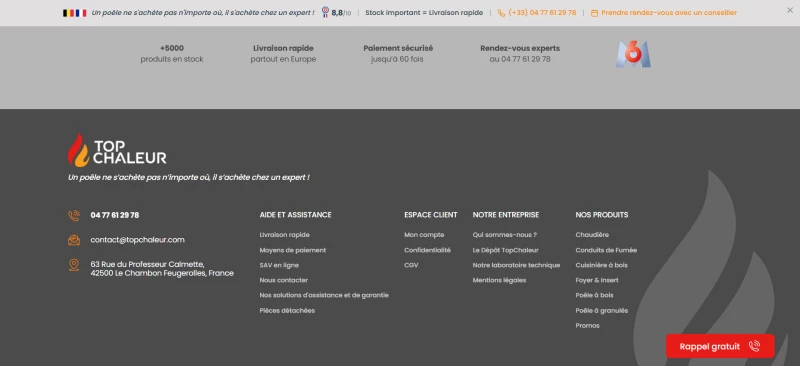Screen dimensions: 800x366
Task: Request a free callback via Rappel gratuit
Action: point(720,346)
